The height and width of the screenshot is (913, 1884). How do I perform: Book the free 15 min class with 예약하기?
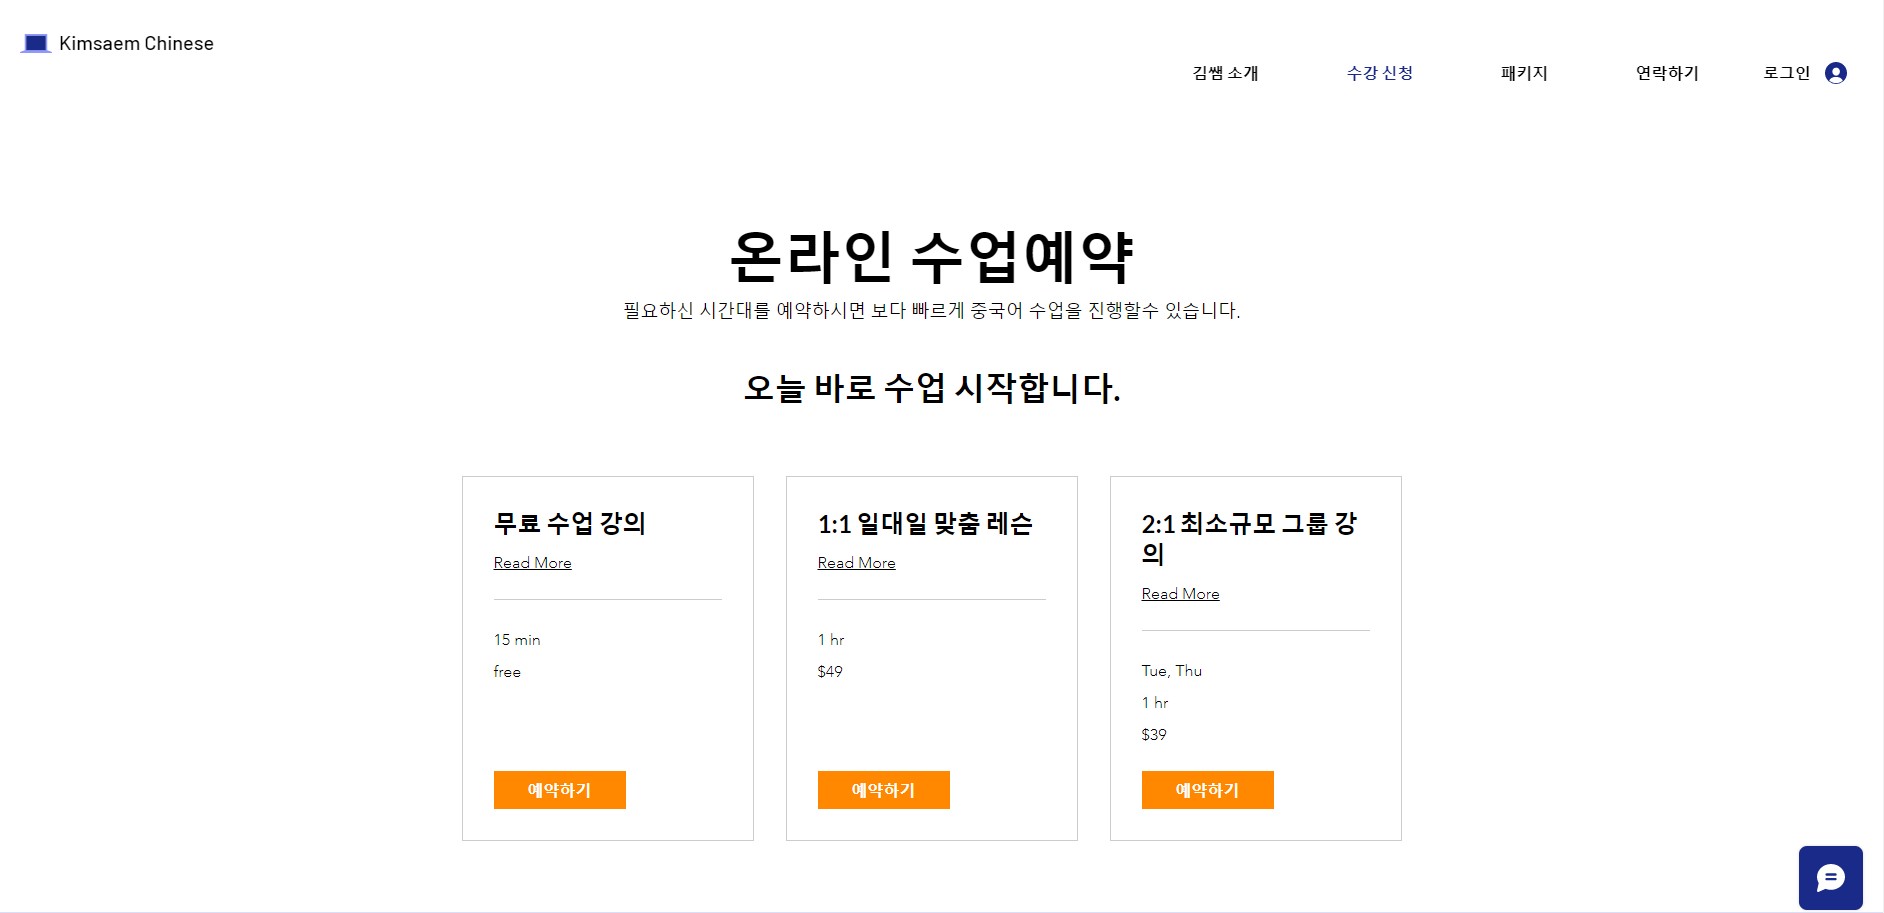pyautogui.click(x=559, y=790)
